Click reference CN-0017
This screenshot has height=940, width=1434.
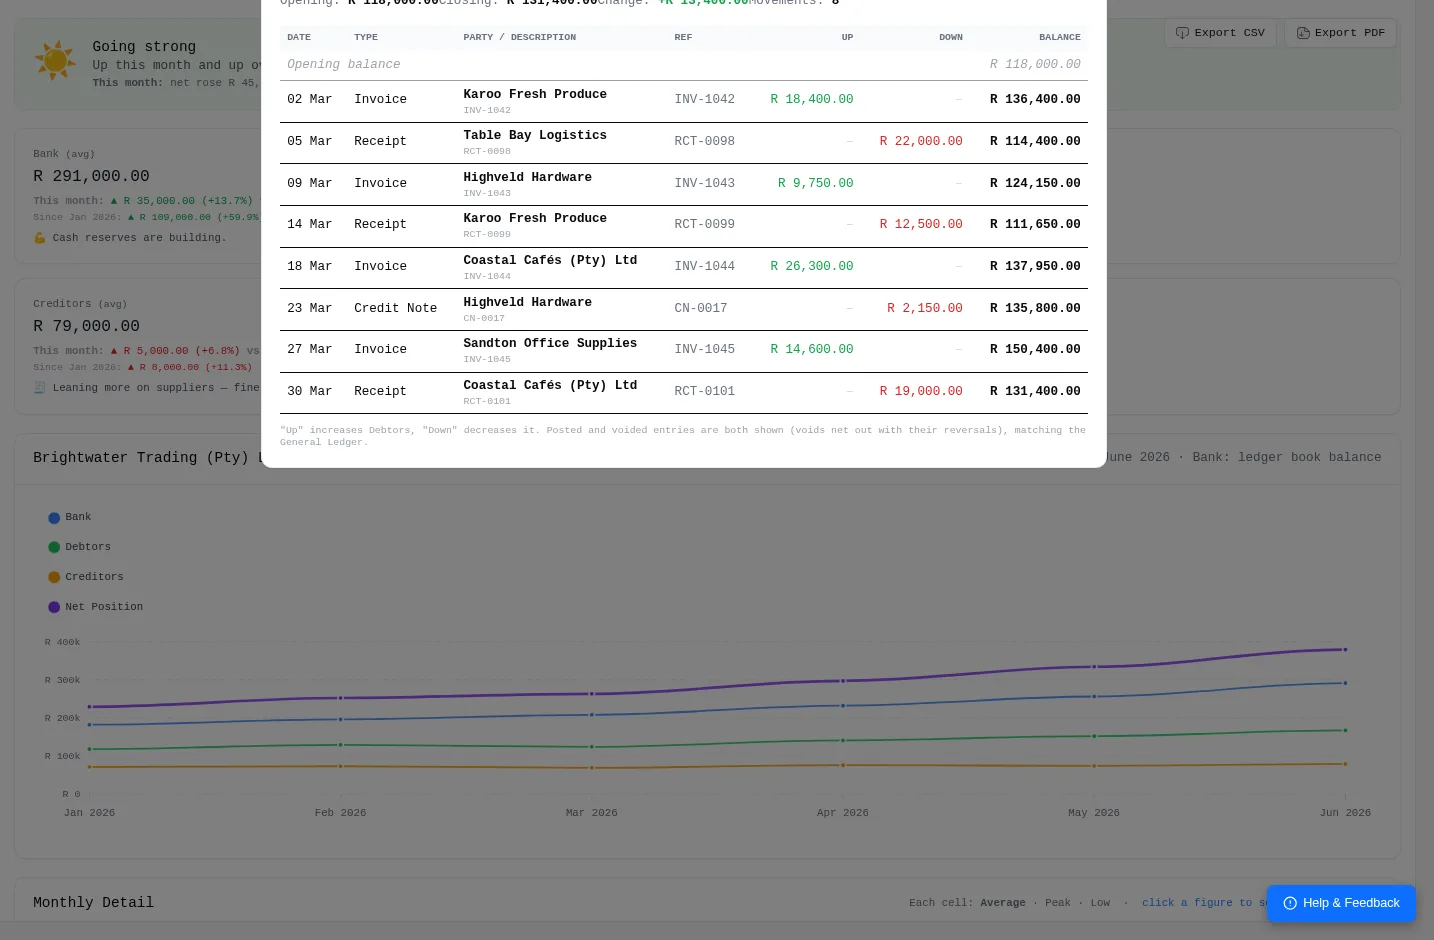point(700,309)
